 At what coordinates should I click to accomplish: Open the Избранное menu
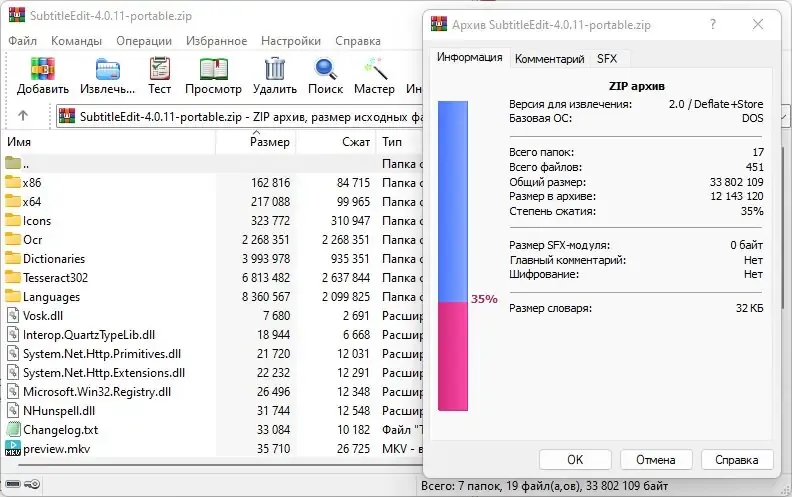coord(216,41)
